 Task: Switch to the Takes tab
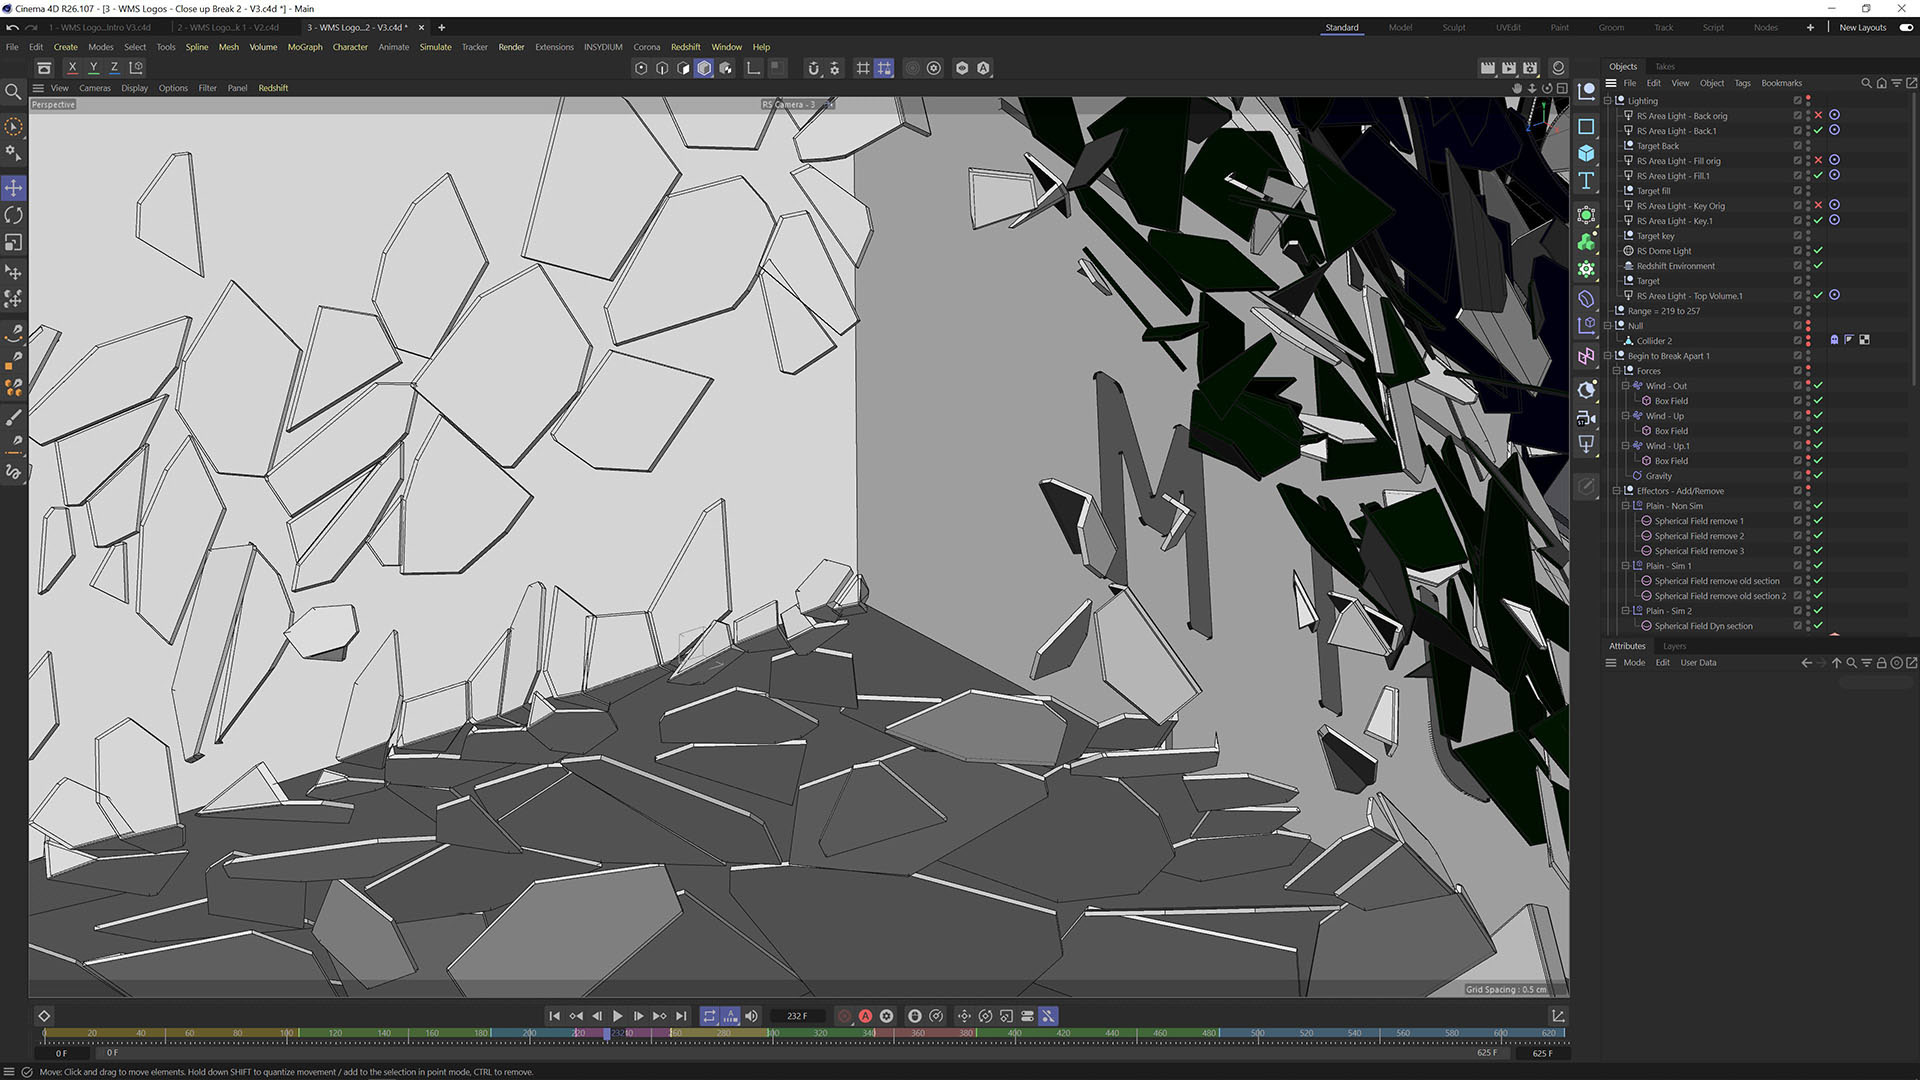click(1664, 67)
